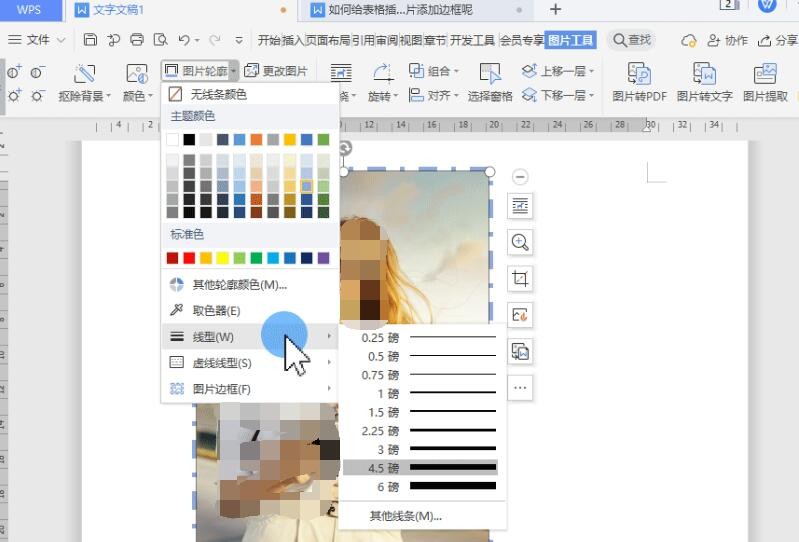Select the red standard color swatch

[x=190, y=258]
